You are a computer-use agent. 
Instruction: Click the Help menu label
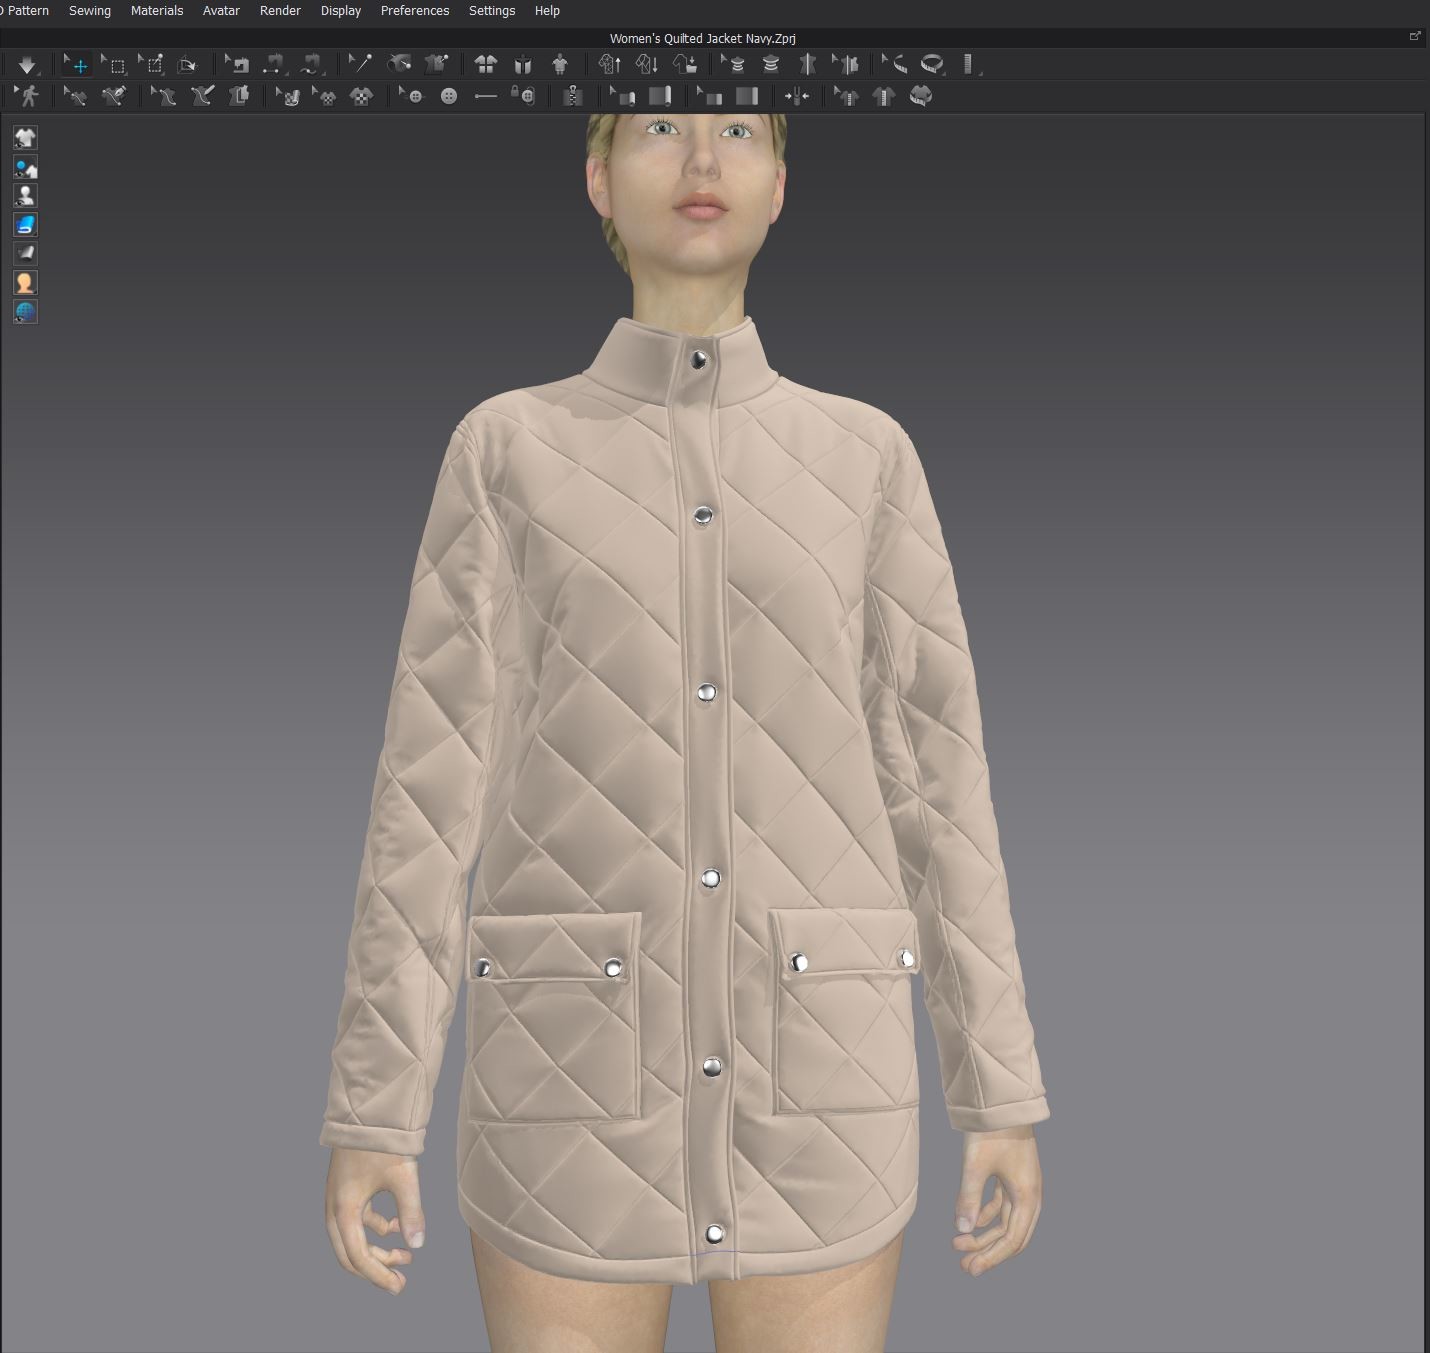546,11
